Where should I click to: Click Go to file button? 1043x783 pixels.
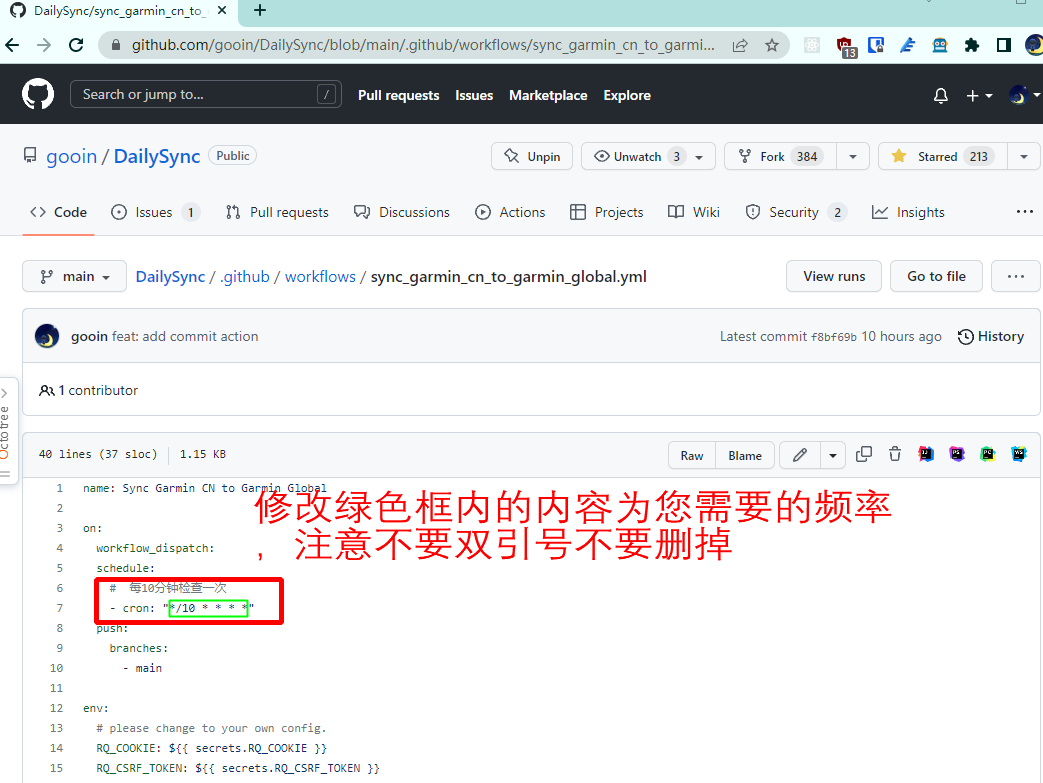click(937, 276)
